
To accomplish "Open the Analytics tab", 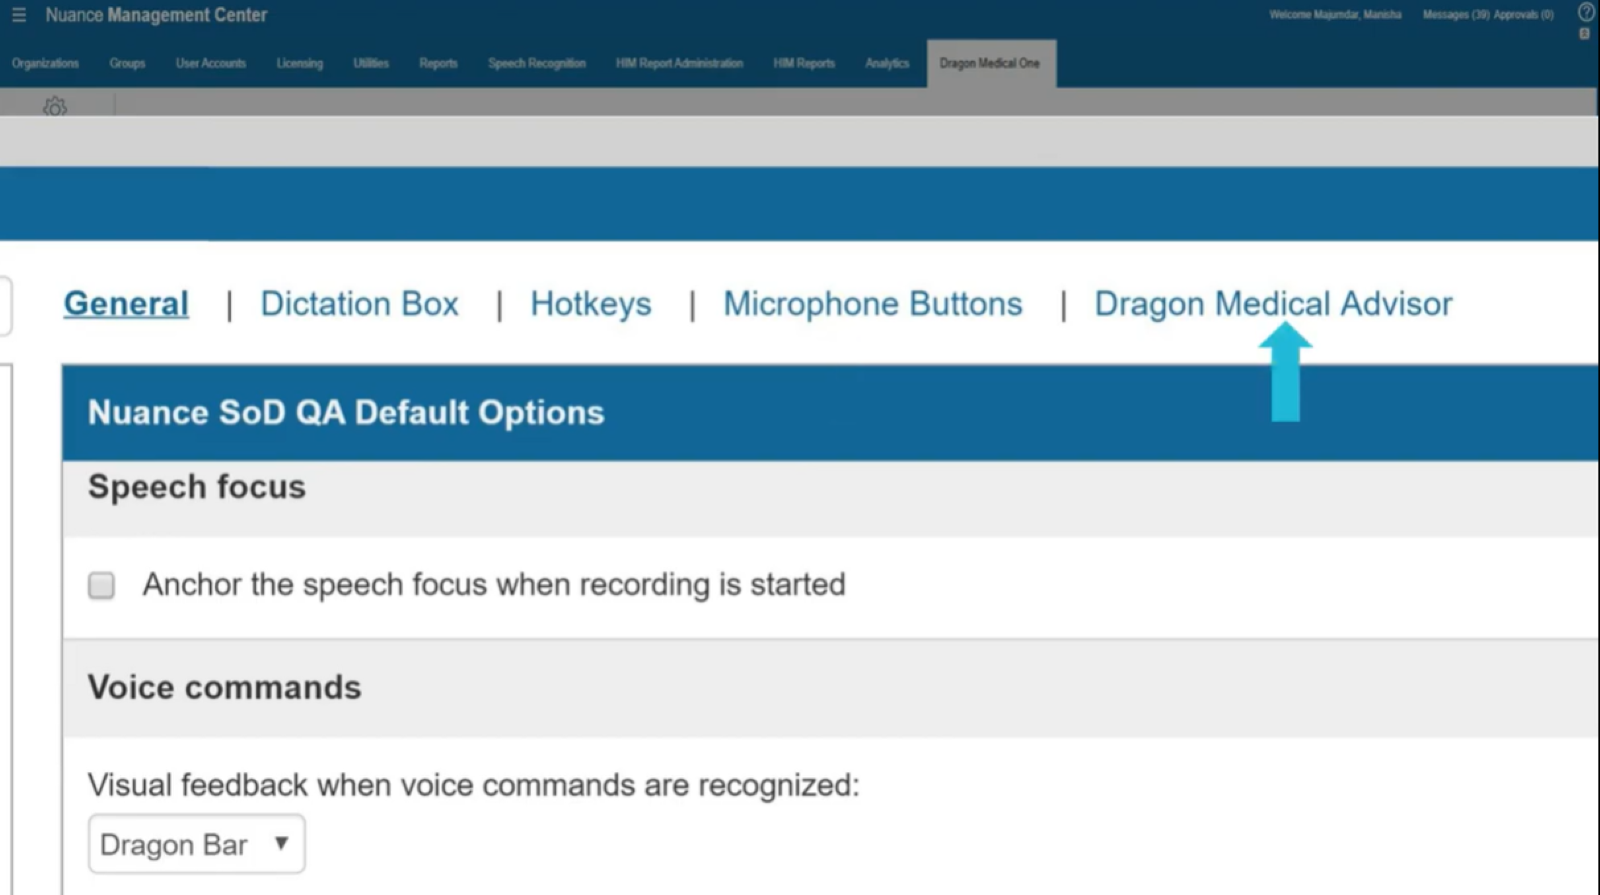I will (x=887, y=63).
